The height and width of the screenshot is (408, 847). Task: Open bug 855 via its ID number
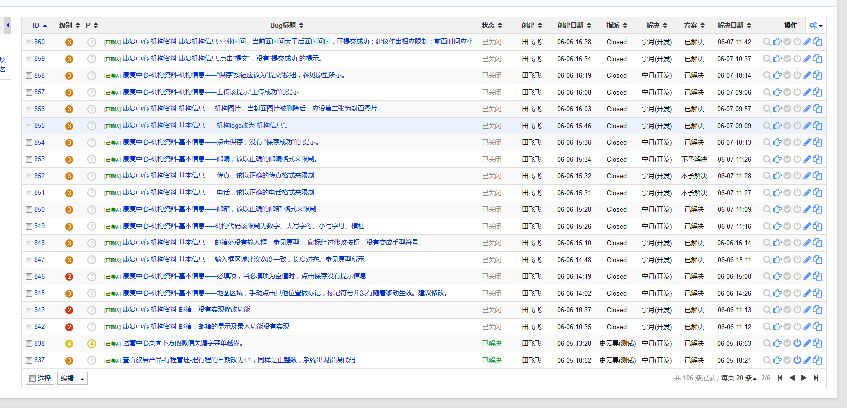pos(39,126)
